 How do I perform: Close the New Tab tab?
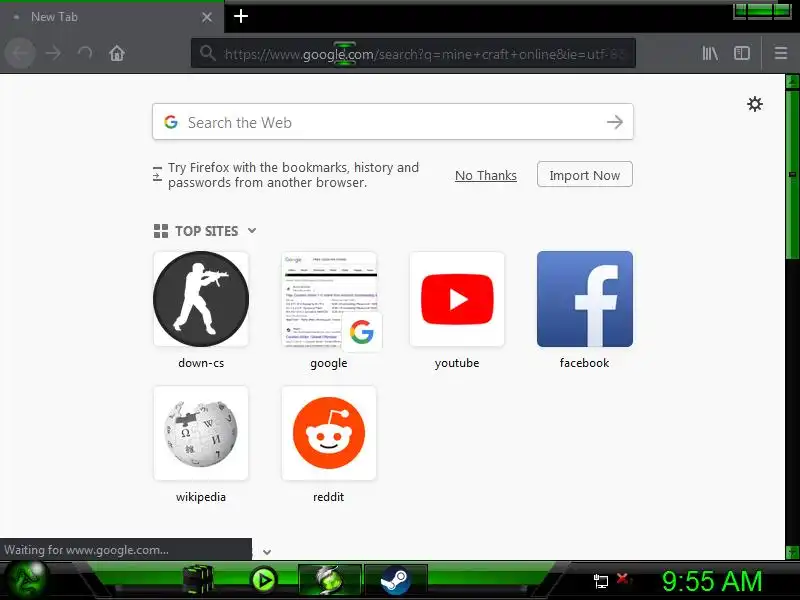(207, 17)
